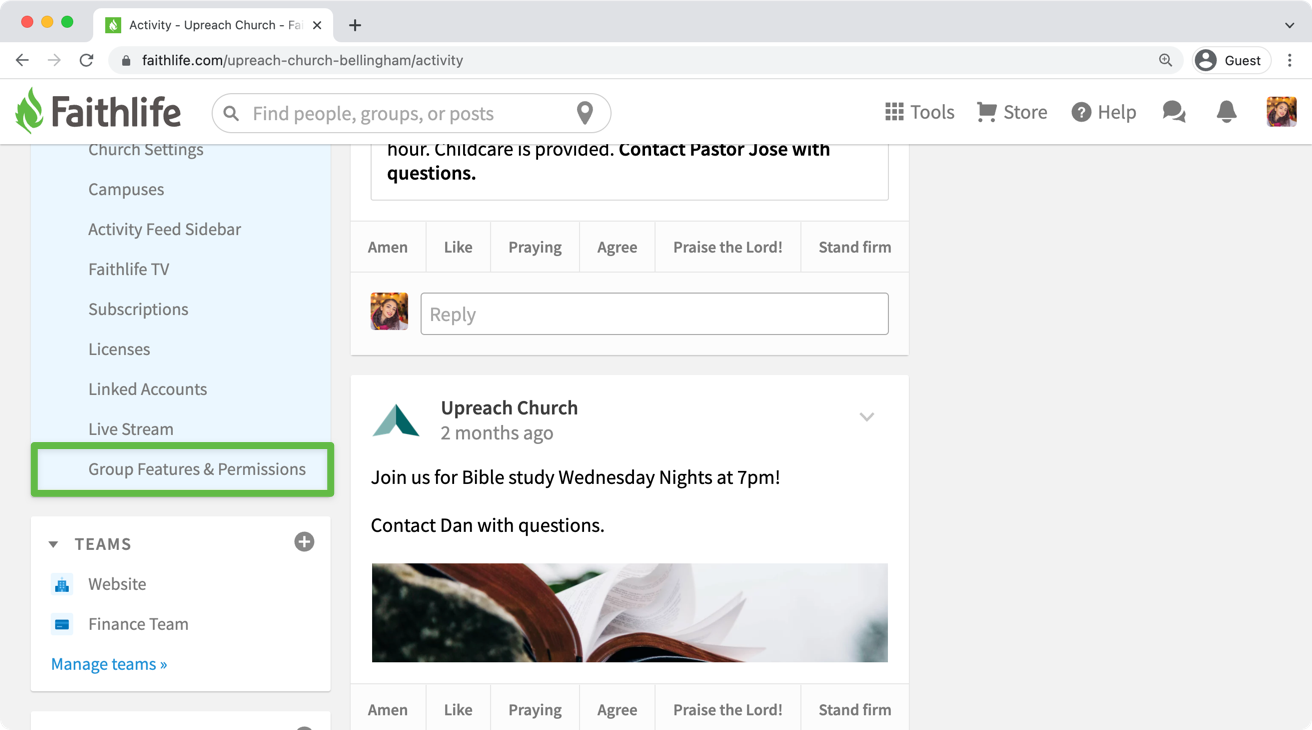The height and width of the screenshot is (730, 1312).
Task: Go back in browser history
Action: 22,60
